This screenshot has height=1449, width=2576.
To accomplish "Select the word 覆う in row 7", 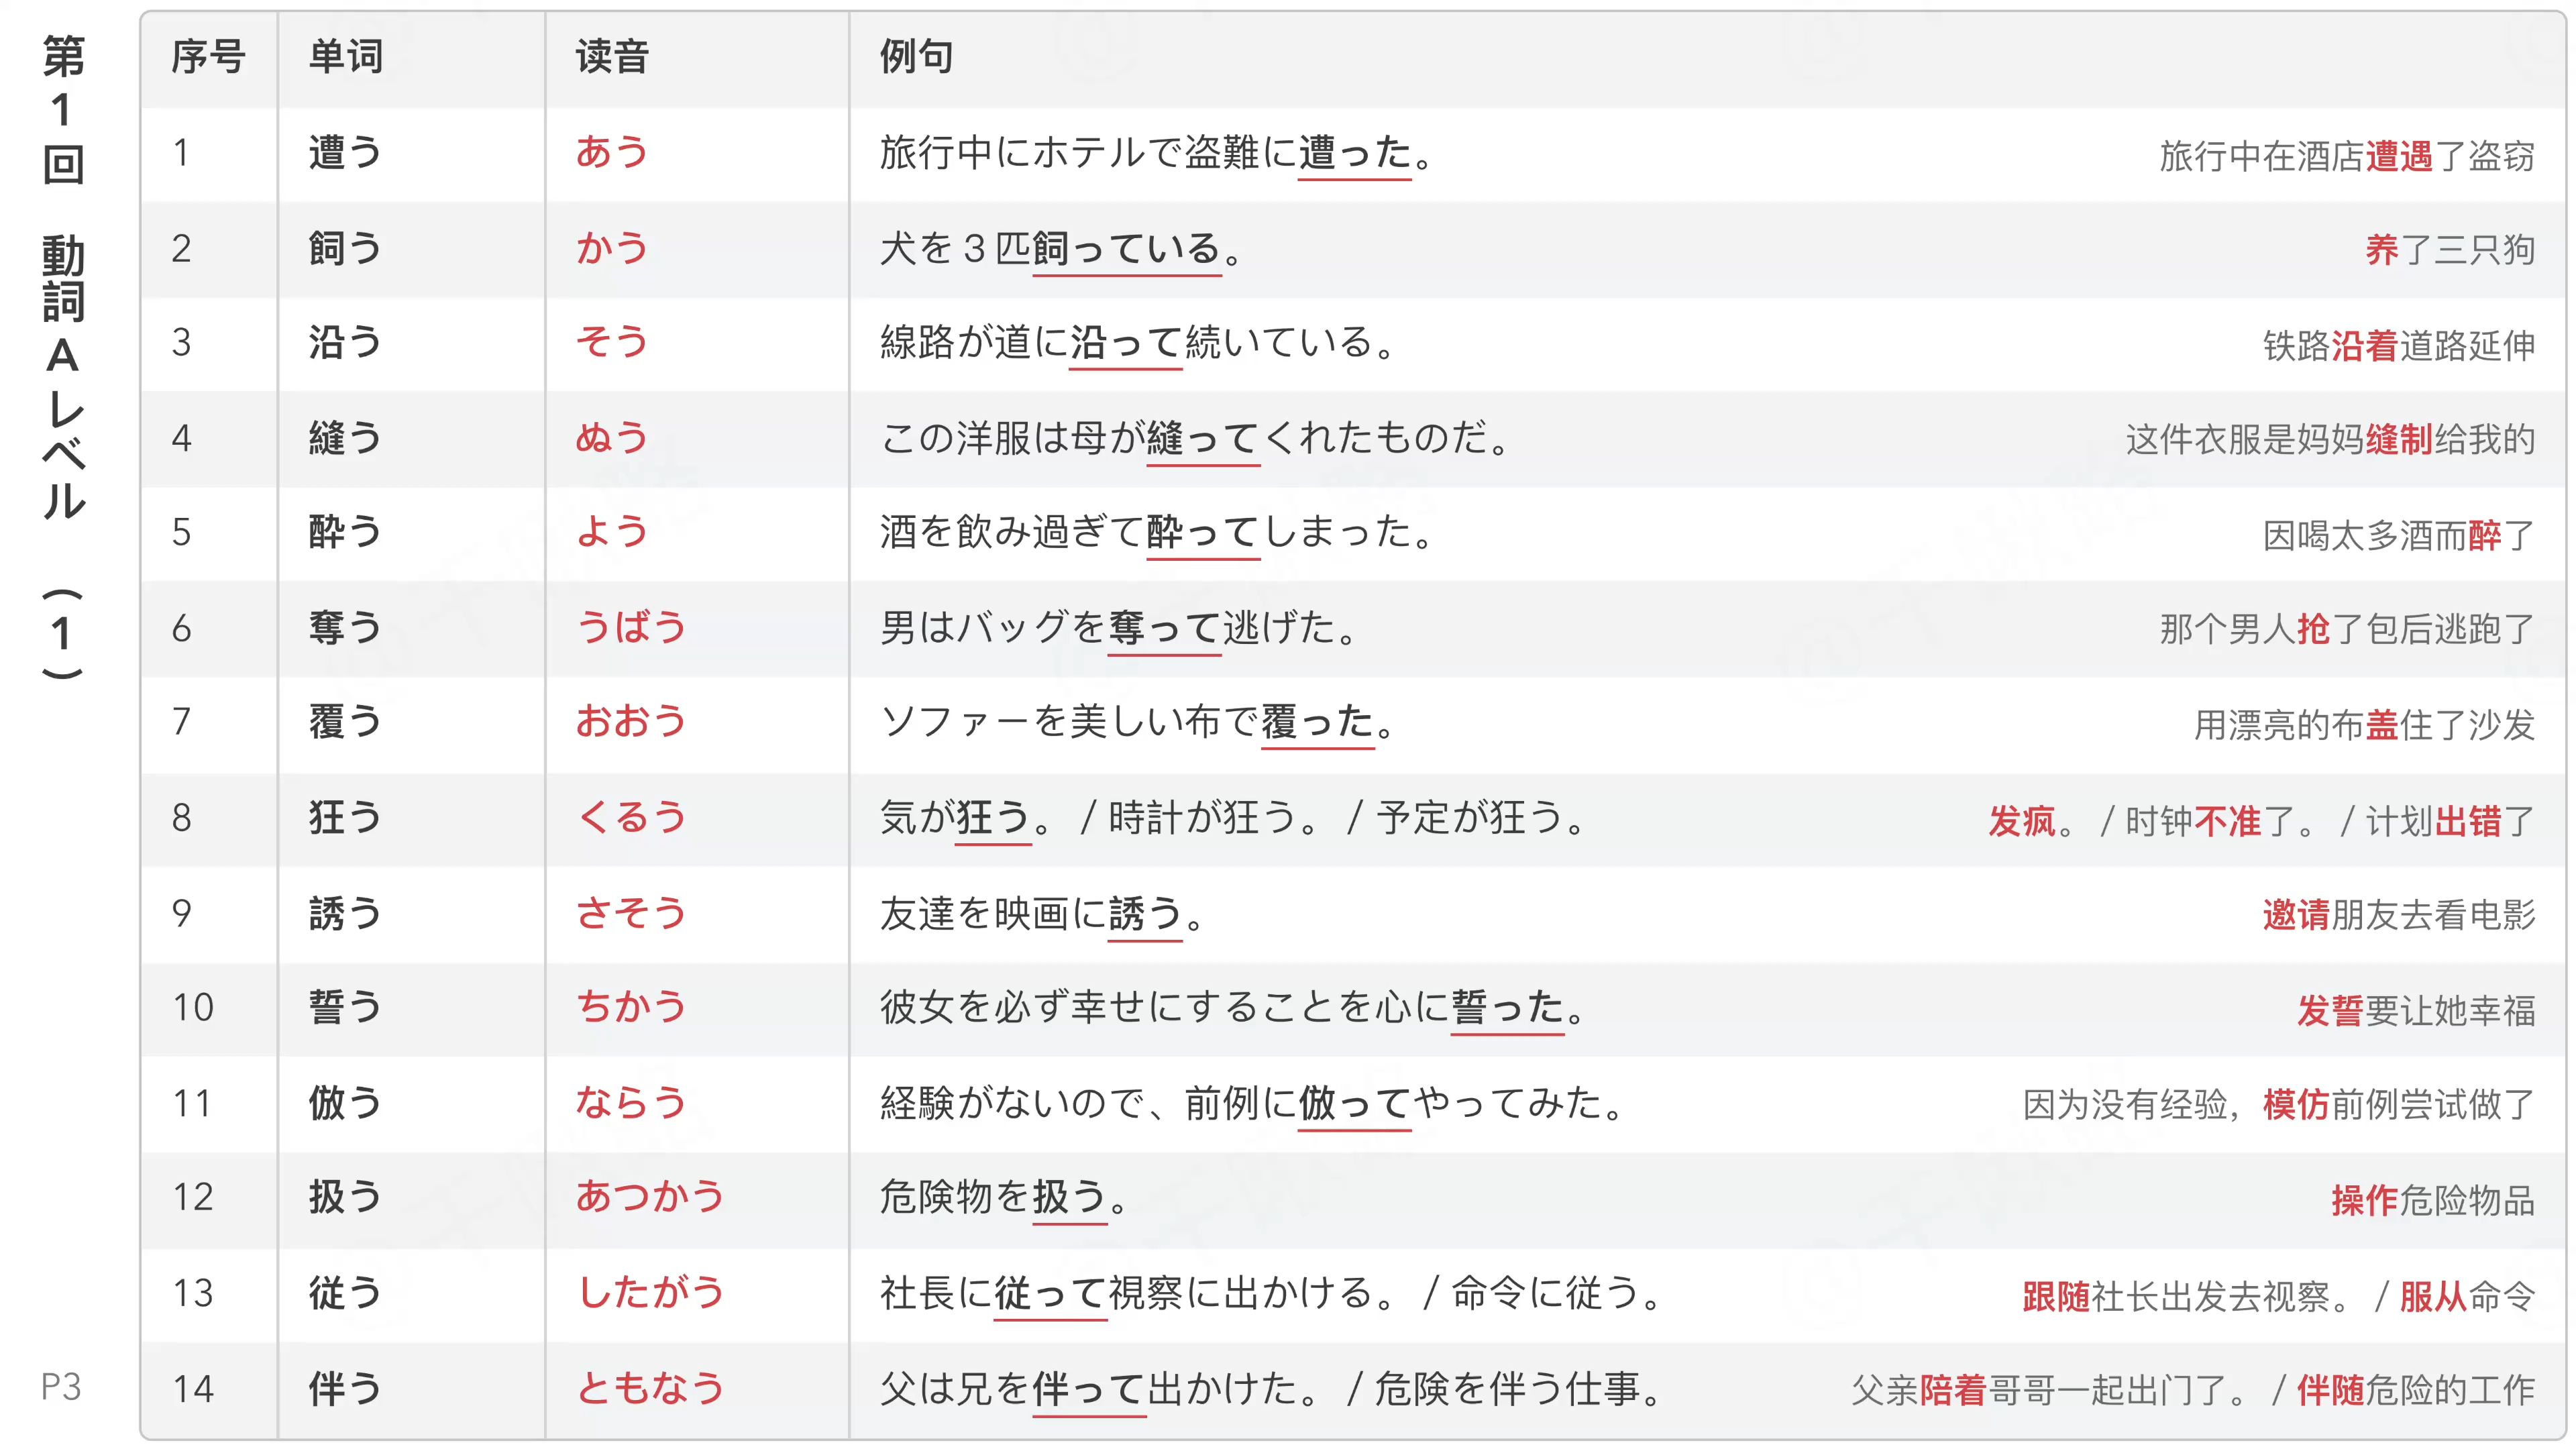I will 345,722.
